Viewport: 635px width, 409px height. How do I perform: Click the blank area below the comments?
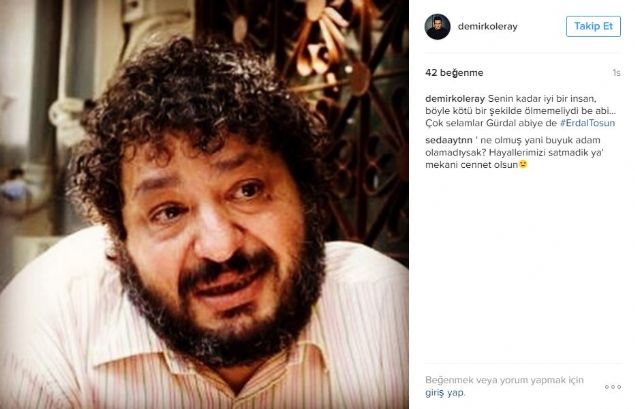click(x=522, y=263)
